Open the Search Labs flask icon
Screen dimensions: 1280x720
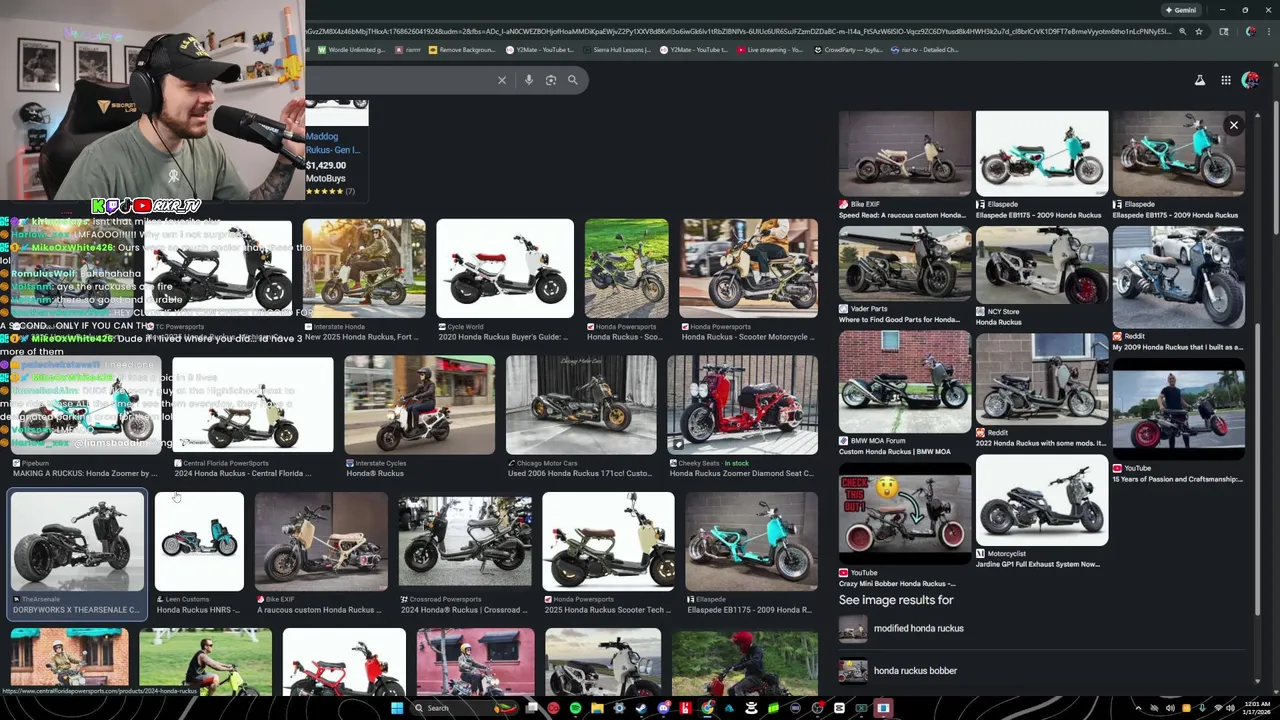click(x=1200, y=80)
